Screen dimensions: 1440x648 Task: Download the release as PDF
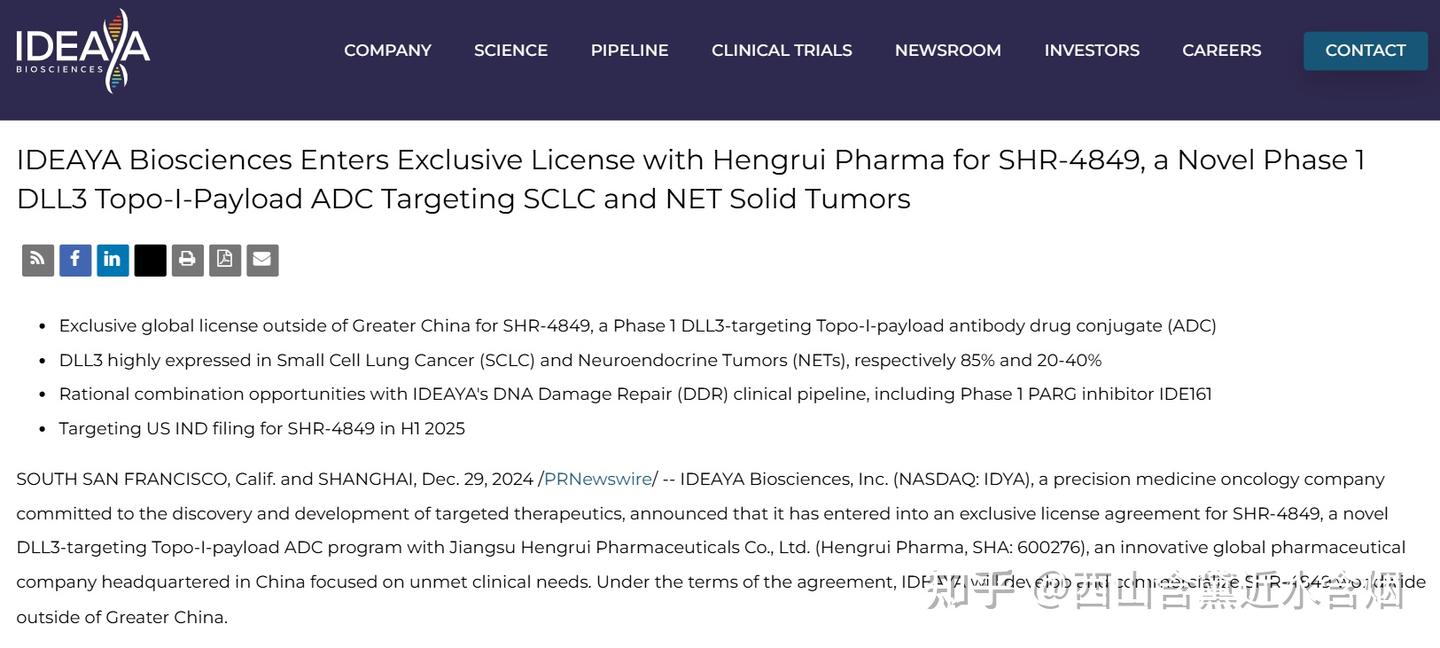(225, 260)
